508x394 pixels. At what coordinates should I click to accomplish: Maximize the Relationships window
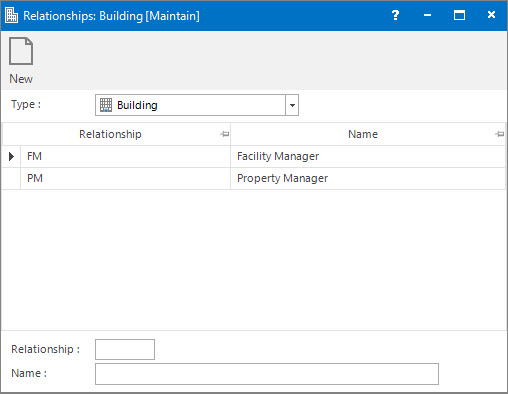pyautogui.click(x=459, y=15)
